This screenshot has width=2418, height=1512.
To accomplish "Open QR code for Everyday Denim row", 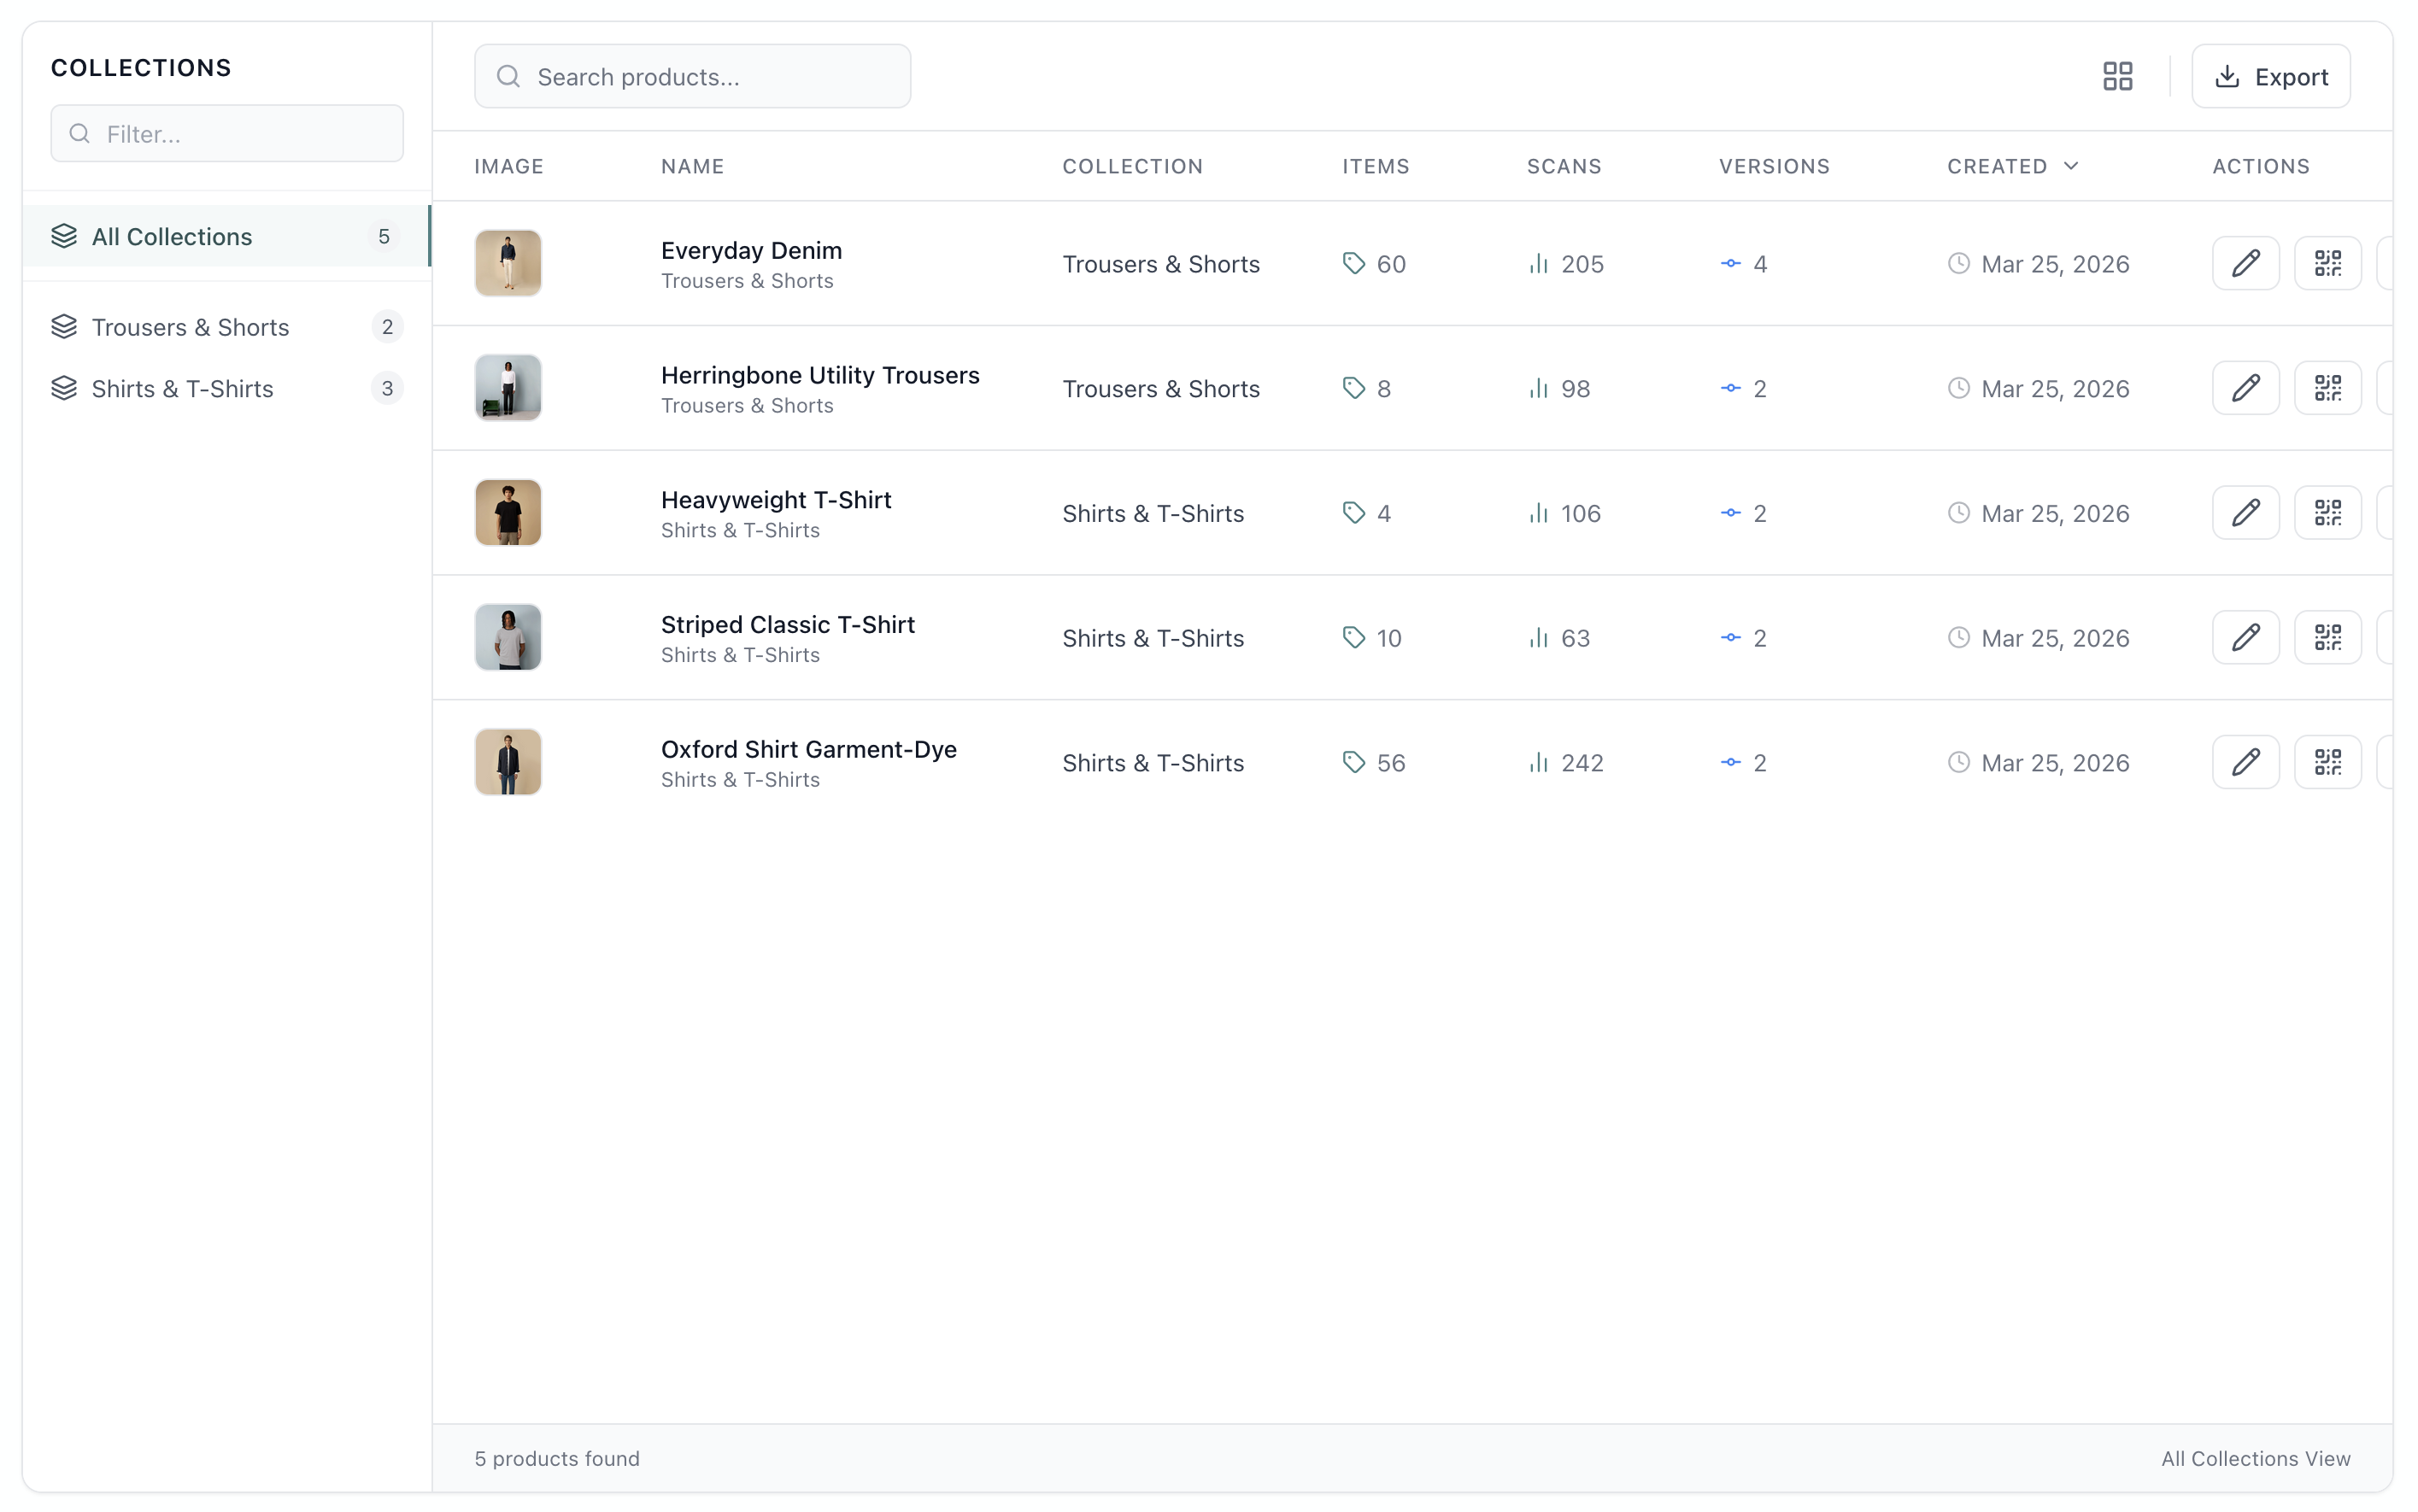I will point(2328,263).
